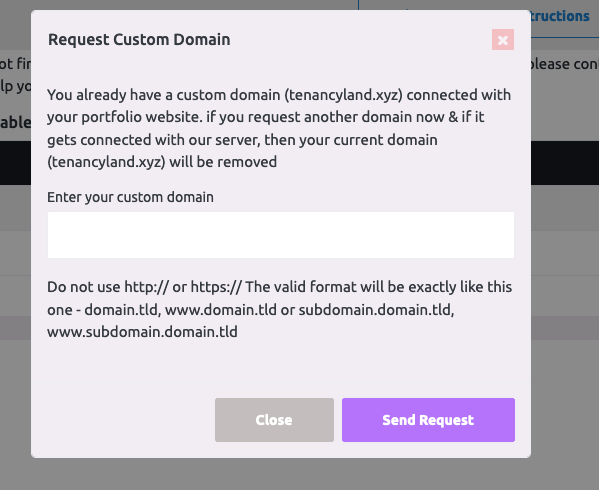The width and height of the screenshot is (599, 490).
Task: Click the black bar left of dialog
Action: coord(15,163)
